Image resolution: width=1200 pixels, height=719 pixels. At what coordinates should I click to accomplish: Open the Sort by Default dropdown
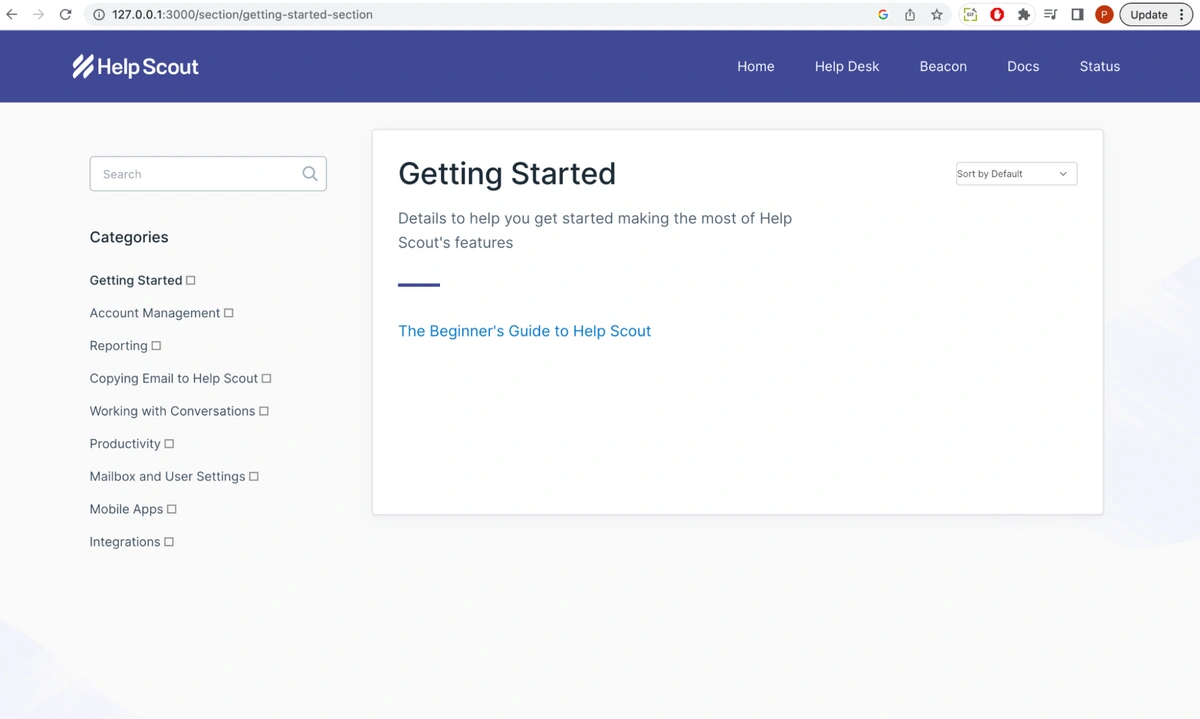(1016, 174)
